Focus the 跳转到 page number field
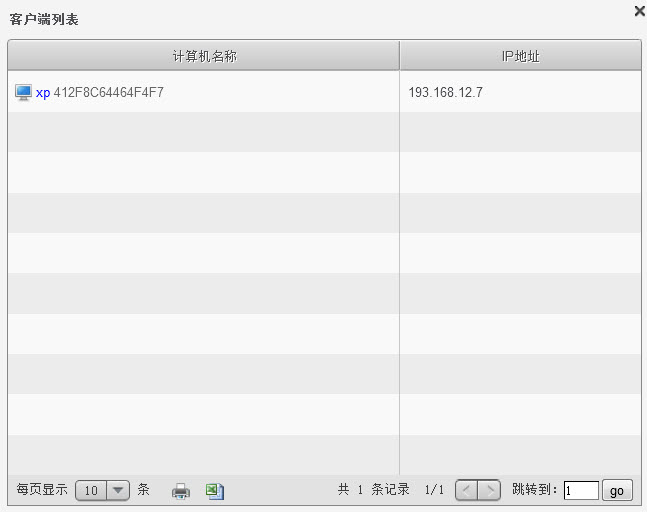The width and height of the screenshot is (647, 512). point(581,490)
